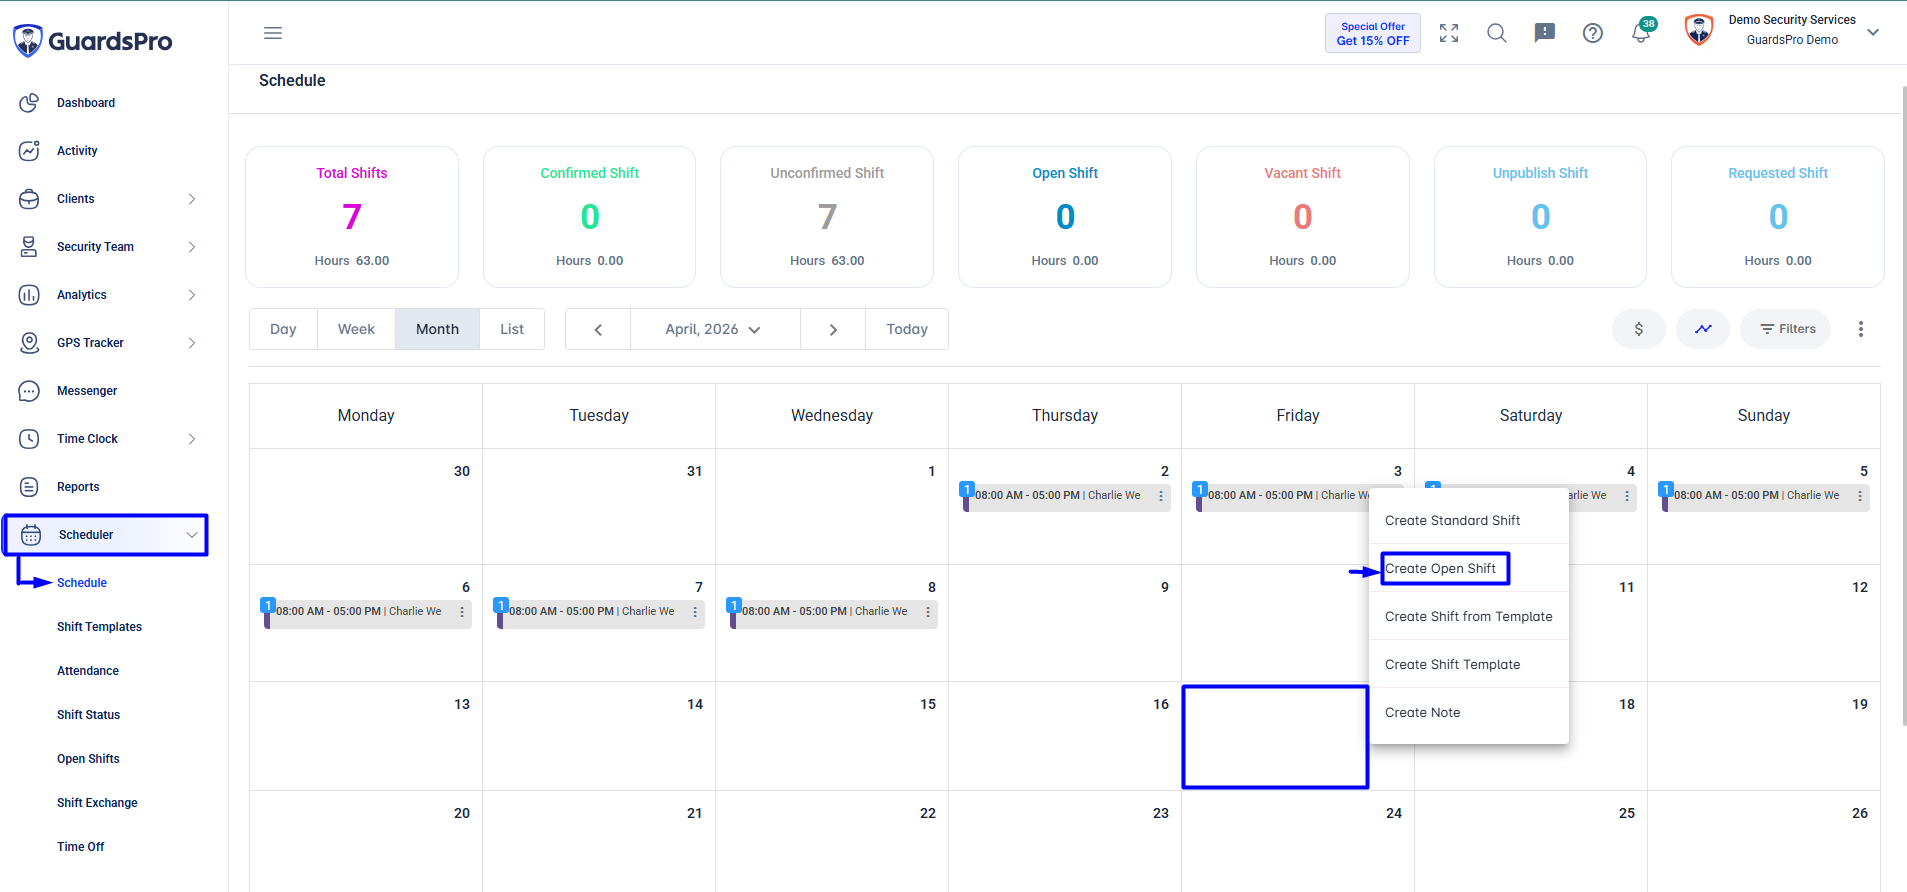Open the Schedule submenu link

82,583
